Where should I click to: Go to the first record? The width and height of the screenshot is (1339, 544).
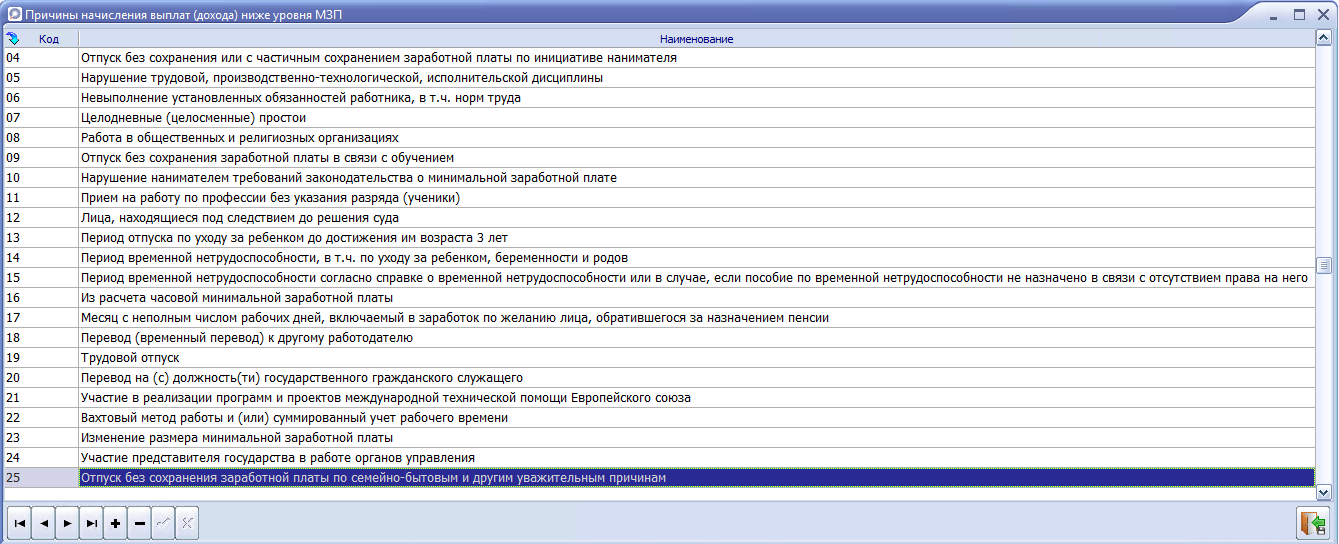(x=19, y=524)
